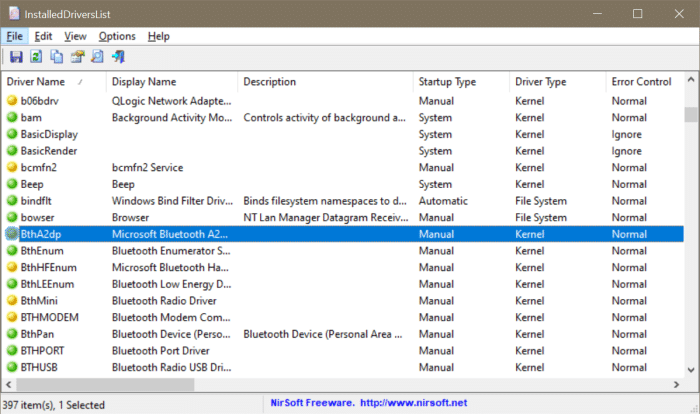Click the Exit toolbar icon
The width and height of the screenshot is (700, 414).
click(118, 57)
